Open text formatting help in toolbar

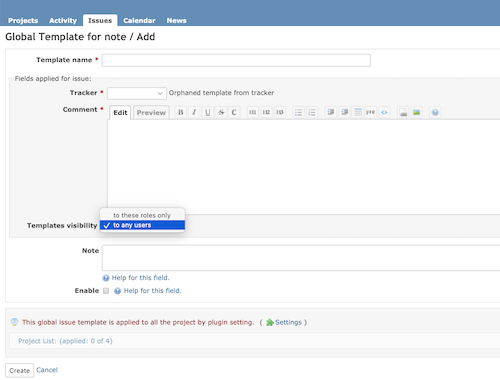(x=435, y=112)
